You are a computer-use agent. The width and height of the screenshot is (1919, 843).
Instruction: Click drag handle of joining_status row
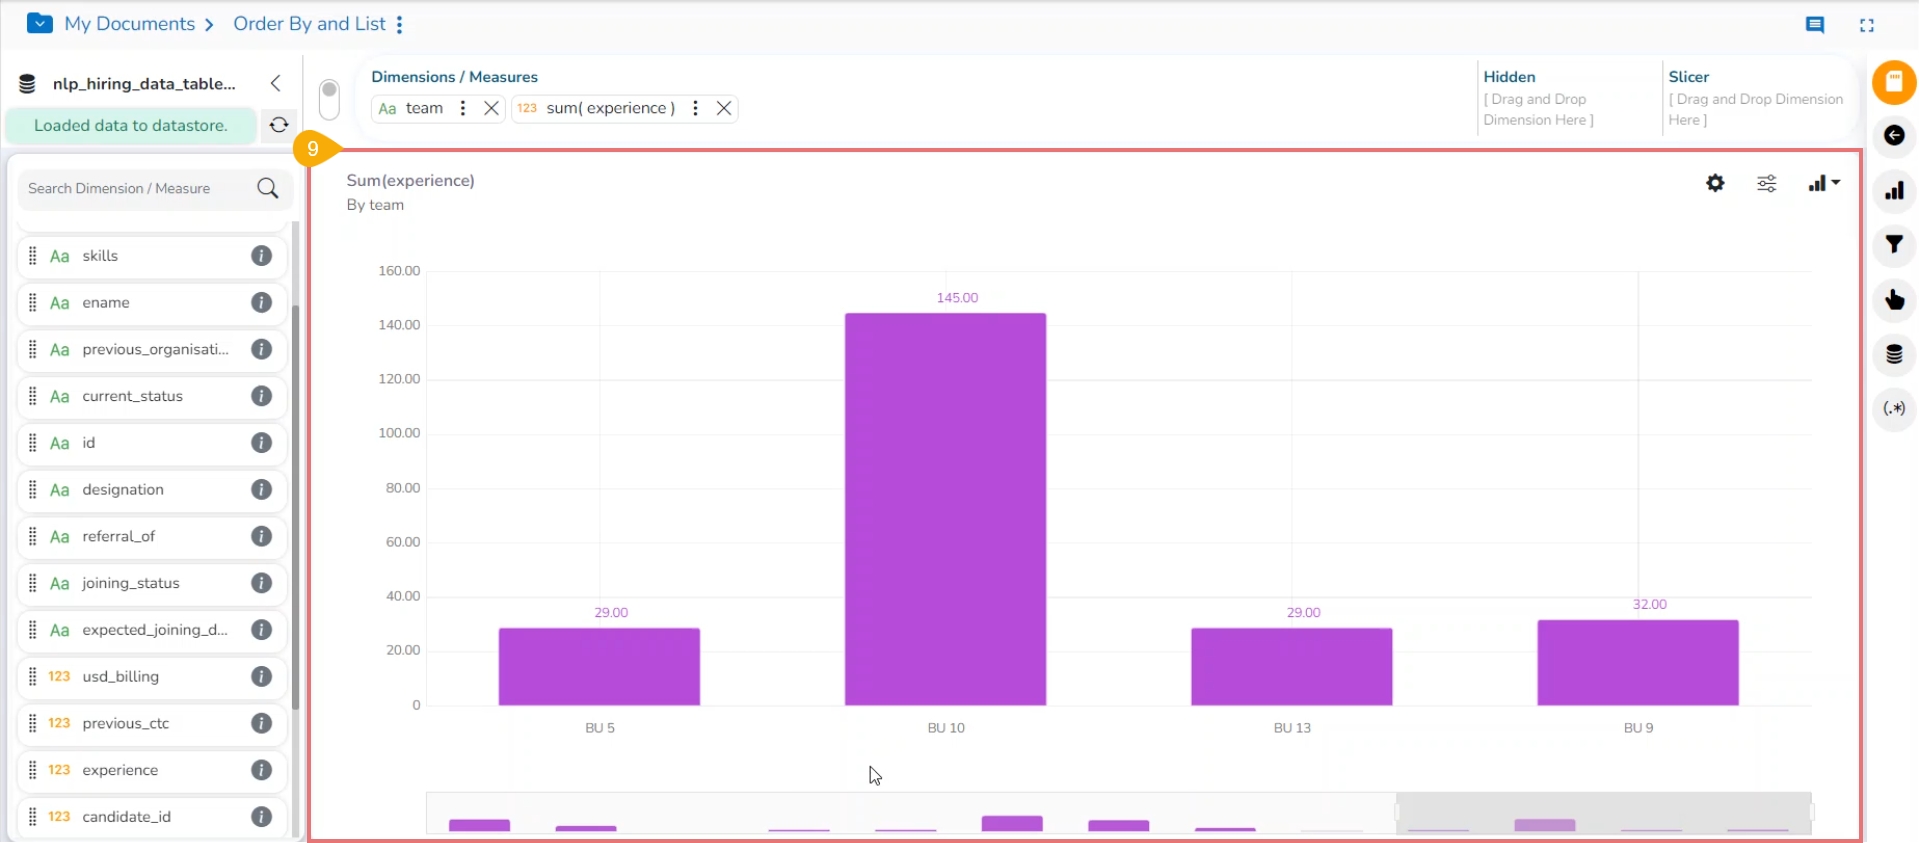[x=32, y=583]
